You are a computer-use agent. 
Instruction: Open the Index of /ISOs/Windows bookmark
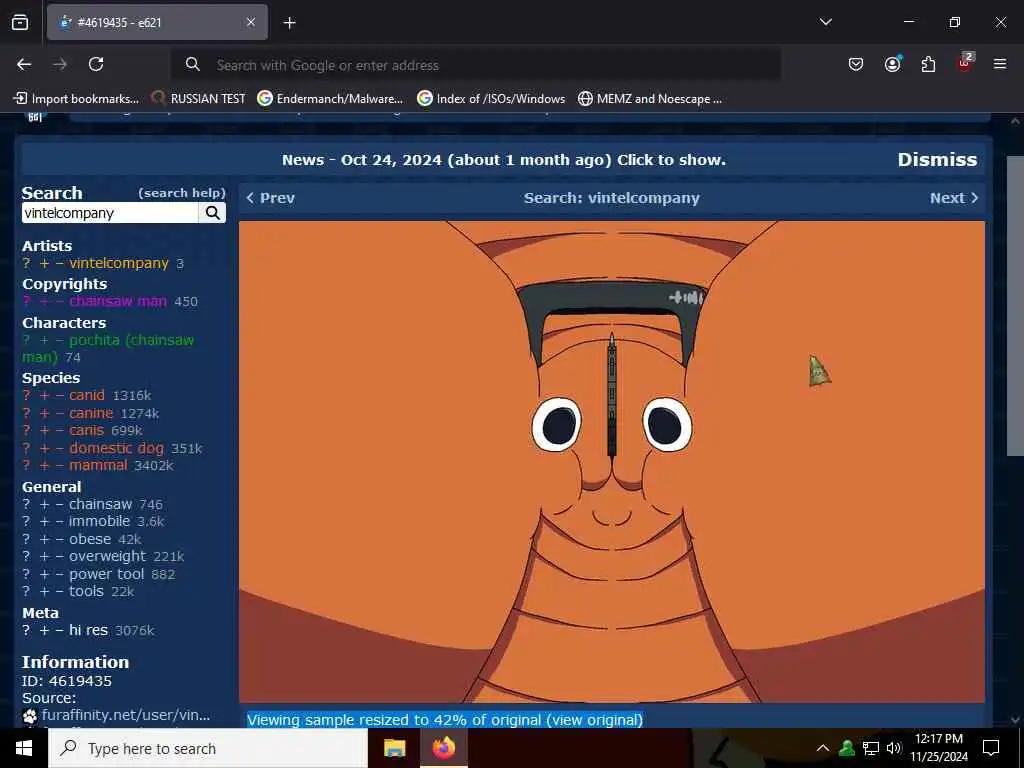coord(491,99)
